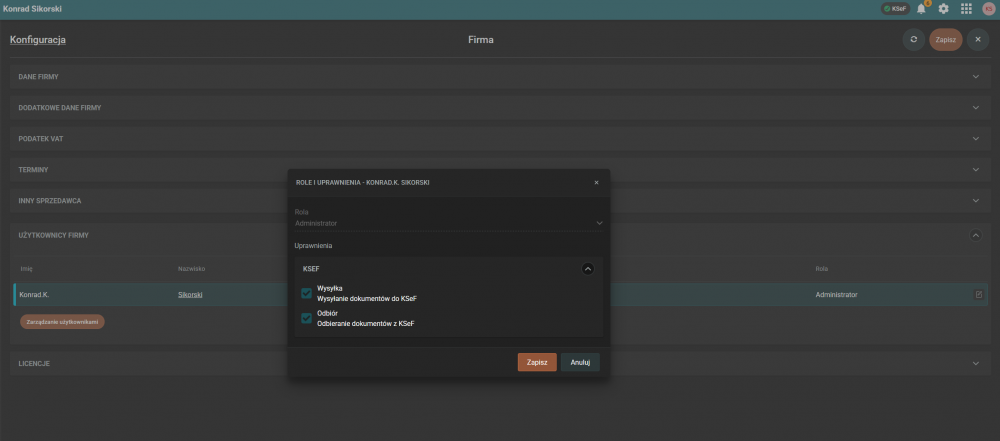Click the Uprawnienia label in dialog

[x=313, y=245]
